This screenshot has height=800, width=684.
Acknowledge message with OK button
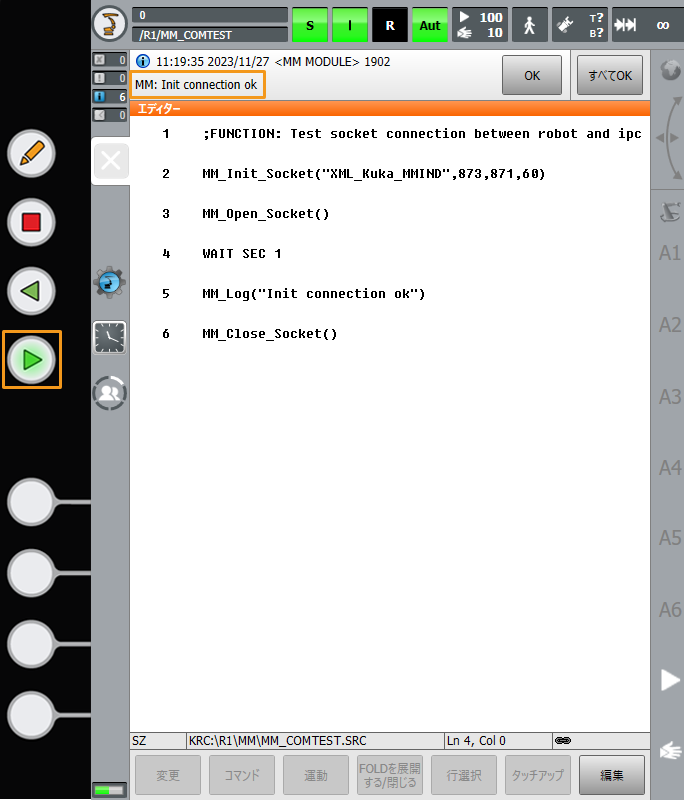(531, 76)
